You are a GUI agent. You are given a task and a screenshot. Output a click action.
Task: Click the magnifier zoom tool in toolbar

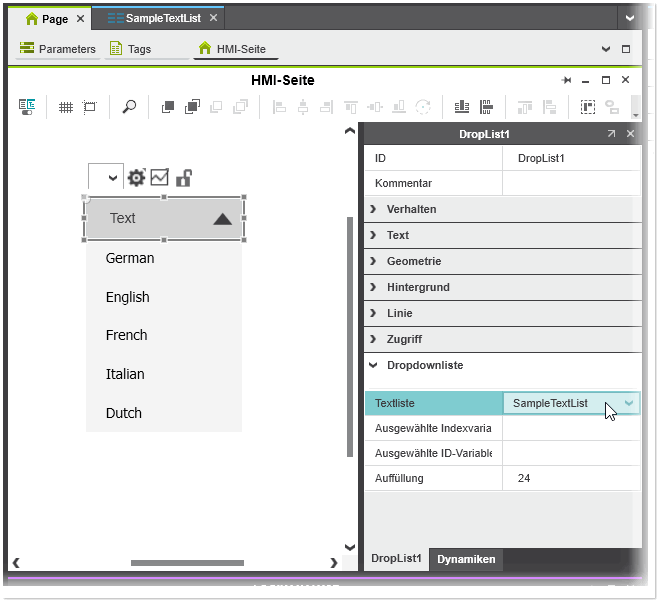click(x=129, y=107)
